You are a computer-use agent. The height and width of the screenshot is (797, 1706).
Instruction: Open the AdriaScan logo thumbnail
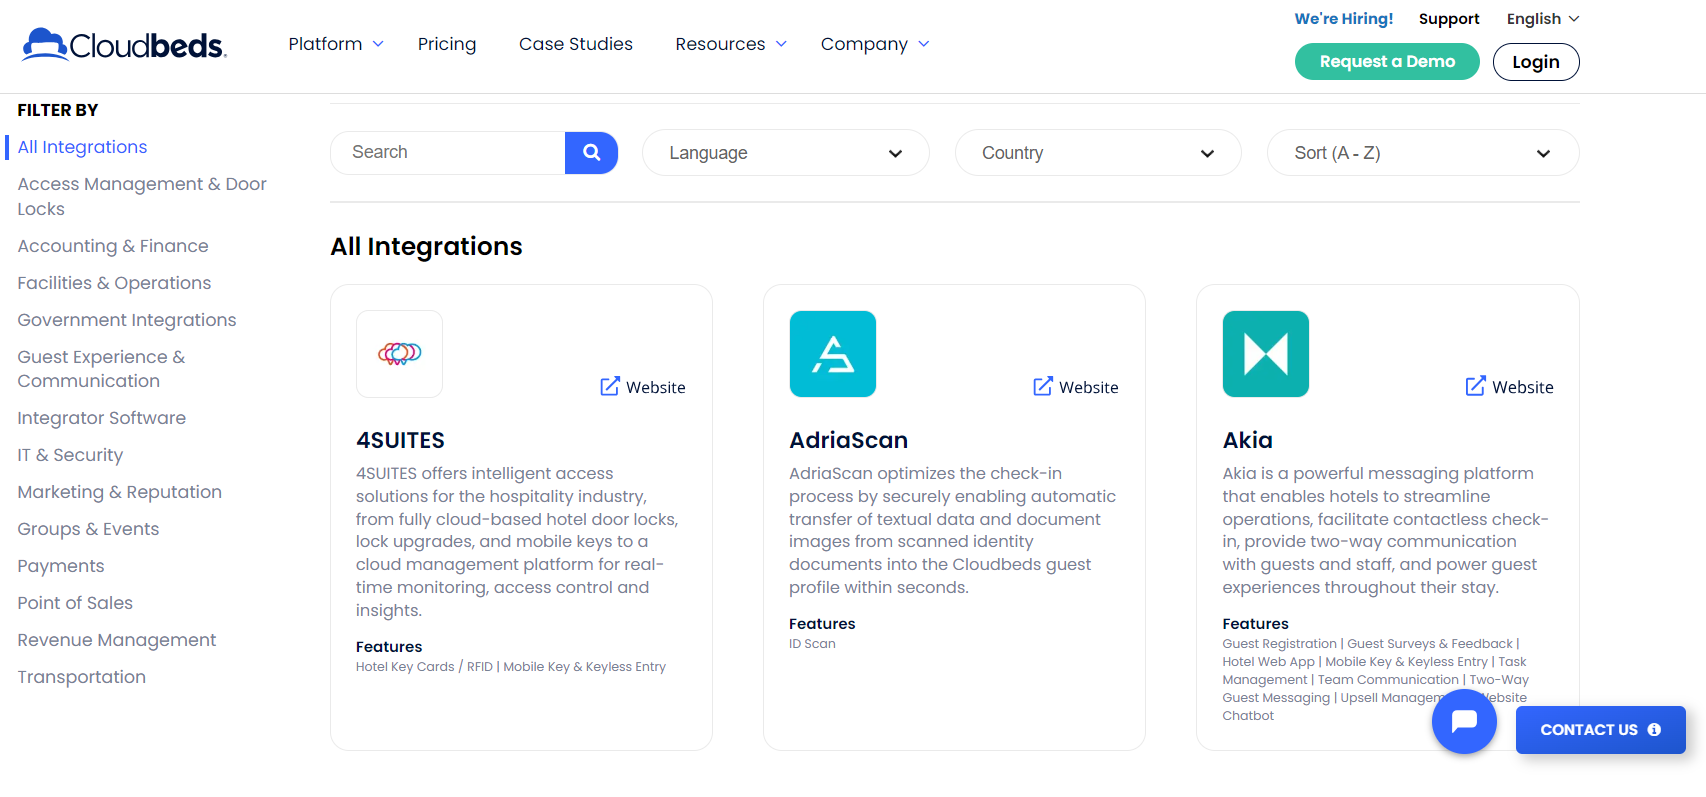pyautogui.click(x=833, y=354)
